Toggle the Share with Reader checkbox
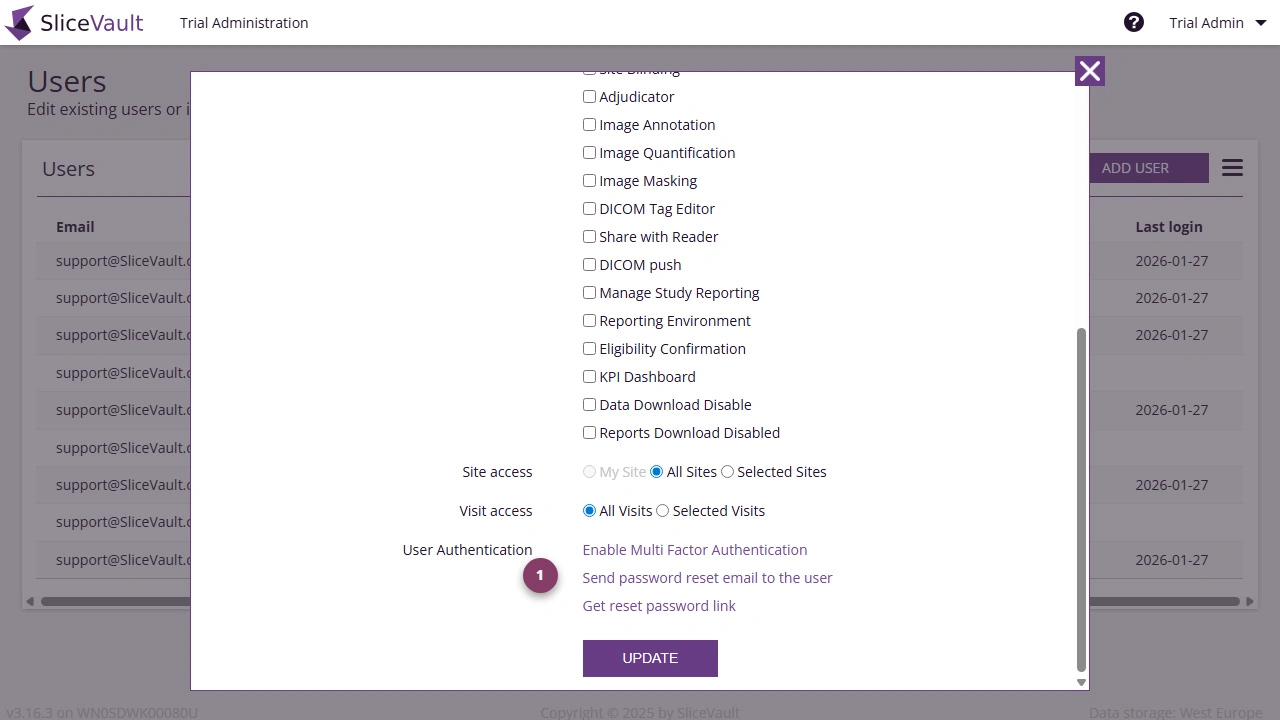The height and width of the screenshot is (720, 1280). tap(589, 236)
